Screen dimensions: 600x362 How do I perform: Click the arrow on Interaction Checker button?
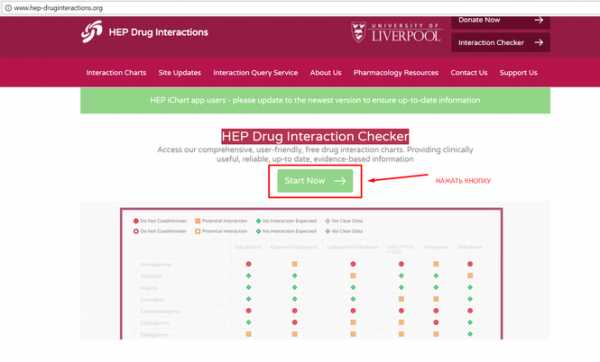tap(539, 42)
